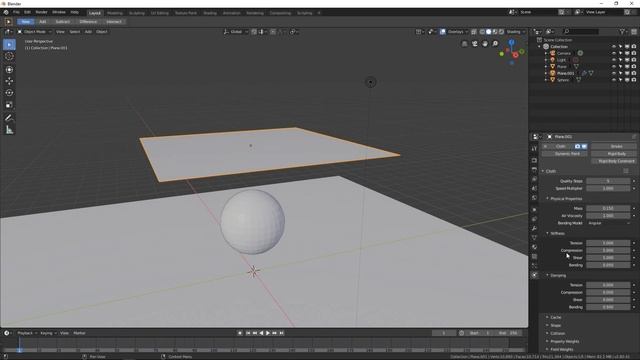Click the Blender logo menu icon

(6, 12)
